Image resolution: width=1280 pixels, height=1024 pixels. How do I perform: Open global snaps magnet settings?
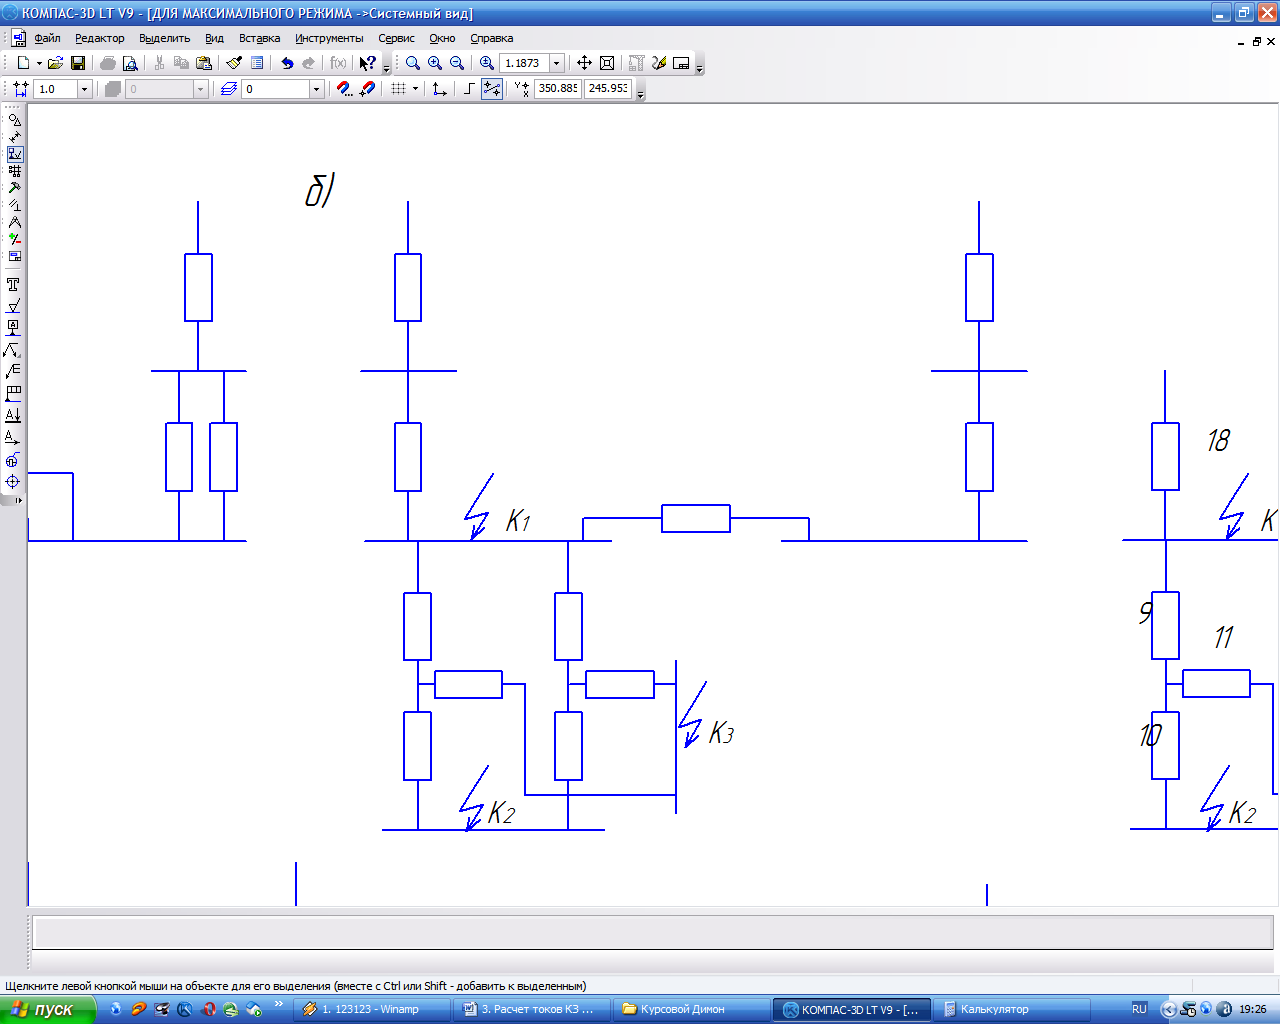(x=344, y=89)
